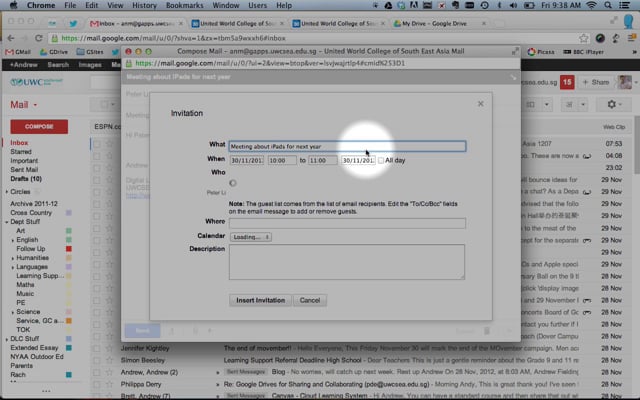Open the GMail bookmark
This screenshot has height=400, width=640.
coord(18,52)
